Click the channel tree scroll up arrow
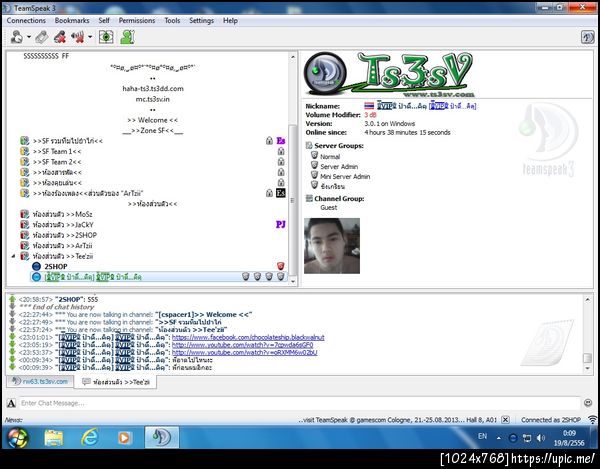The image size is (600, 469). tap(293, 57)
